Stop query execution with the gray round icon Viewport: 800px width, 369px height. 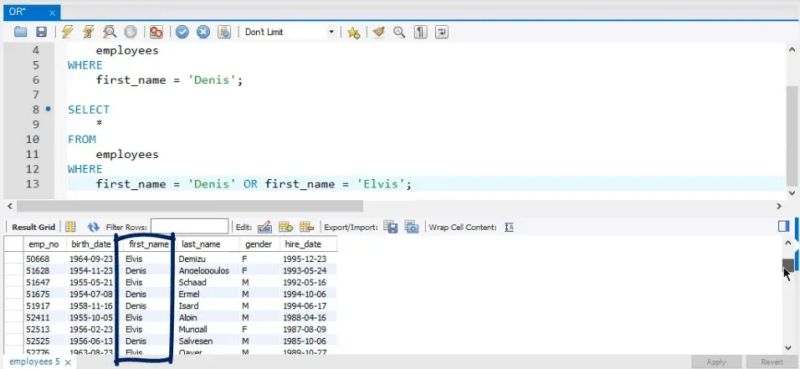131,32
